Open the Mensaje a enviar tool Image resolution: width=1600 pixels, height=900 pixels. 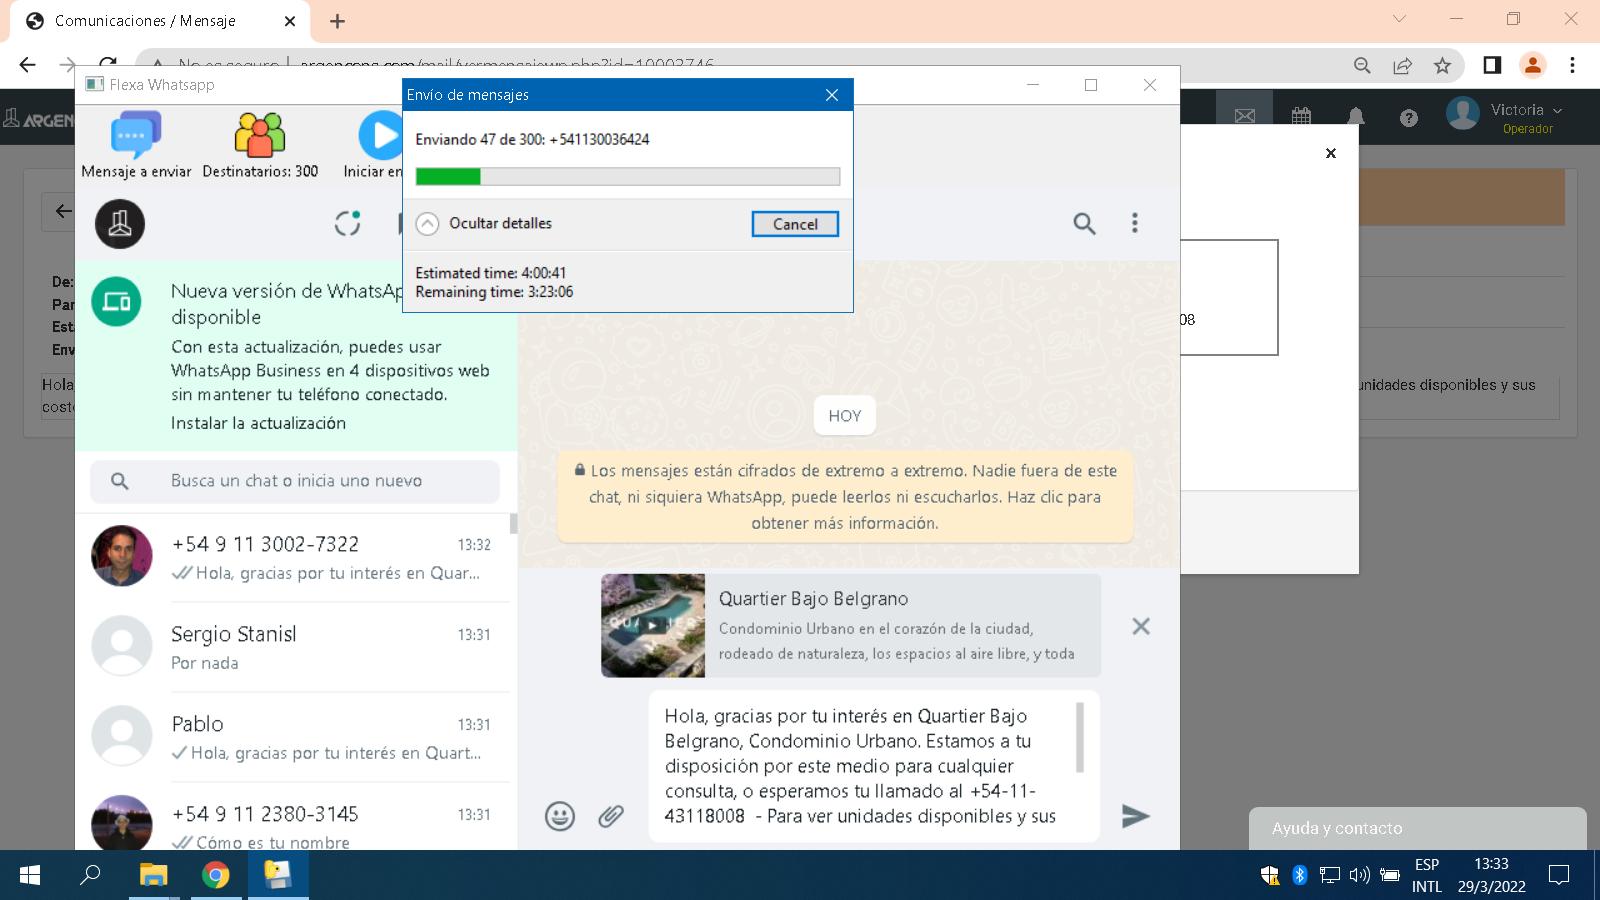[136, 146]
